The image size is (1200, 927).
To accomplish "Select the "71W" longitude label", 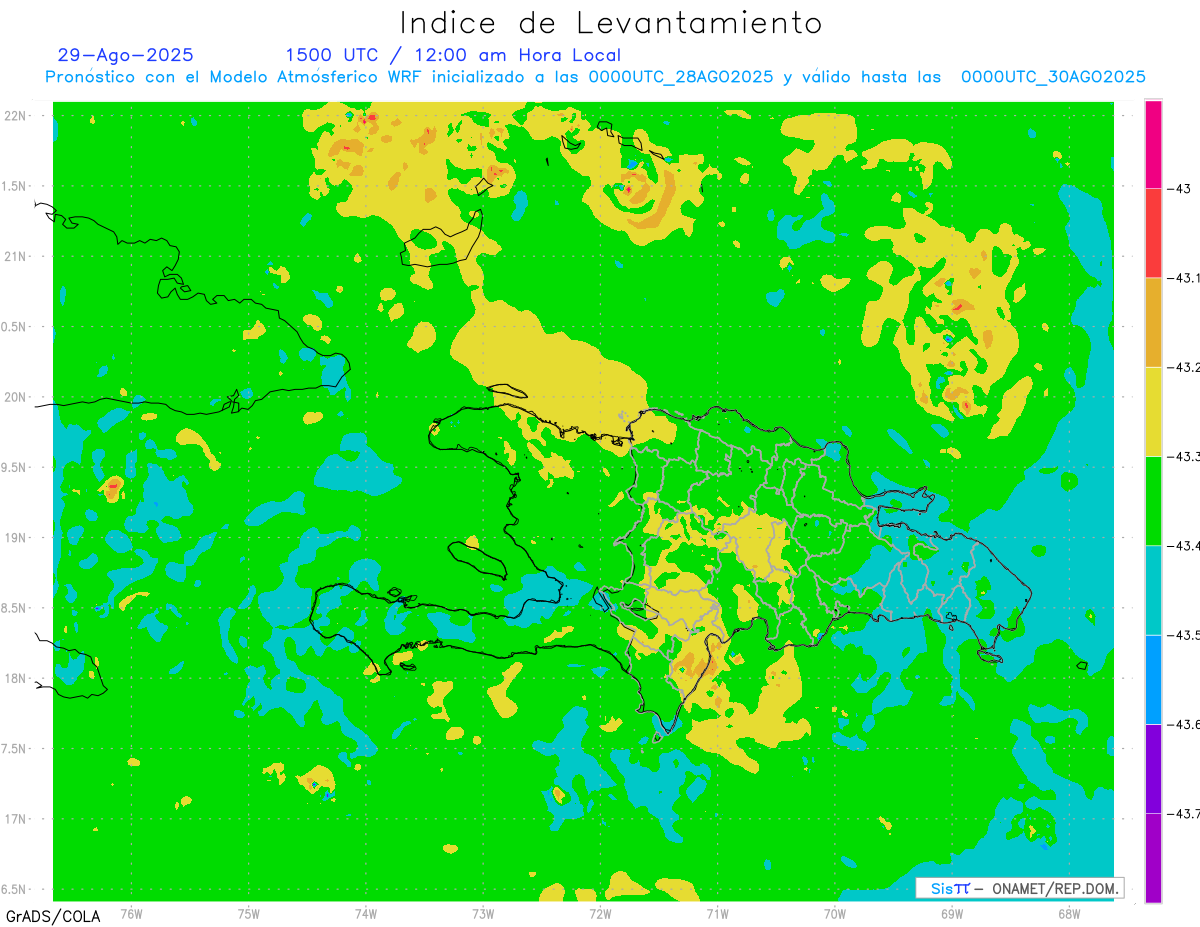I will point(717,913).
